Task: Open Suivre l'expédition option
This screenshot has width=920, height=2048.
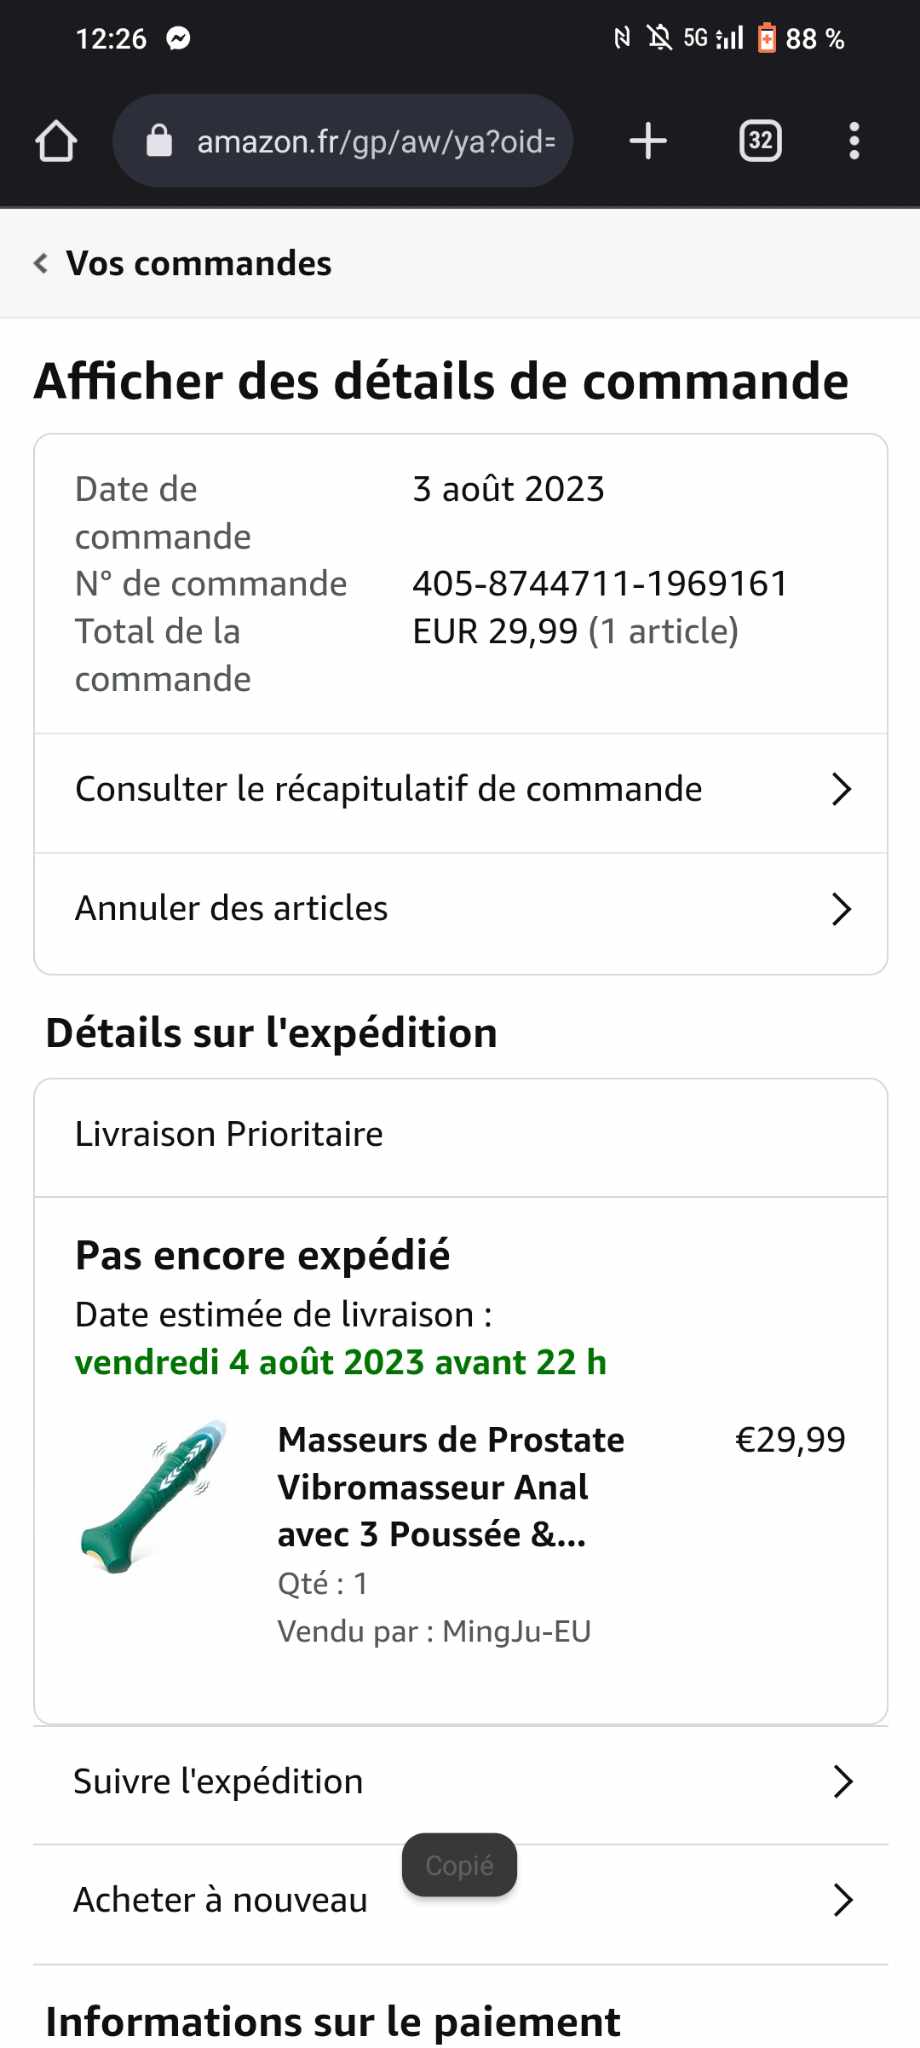Action: click(218, 1781)
